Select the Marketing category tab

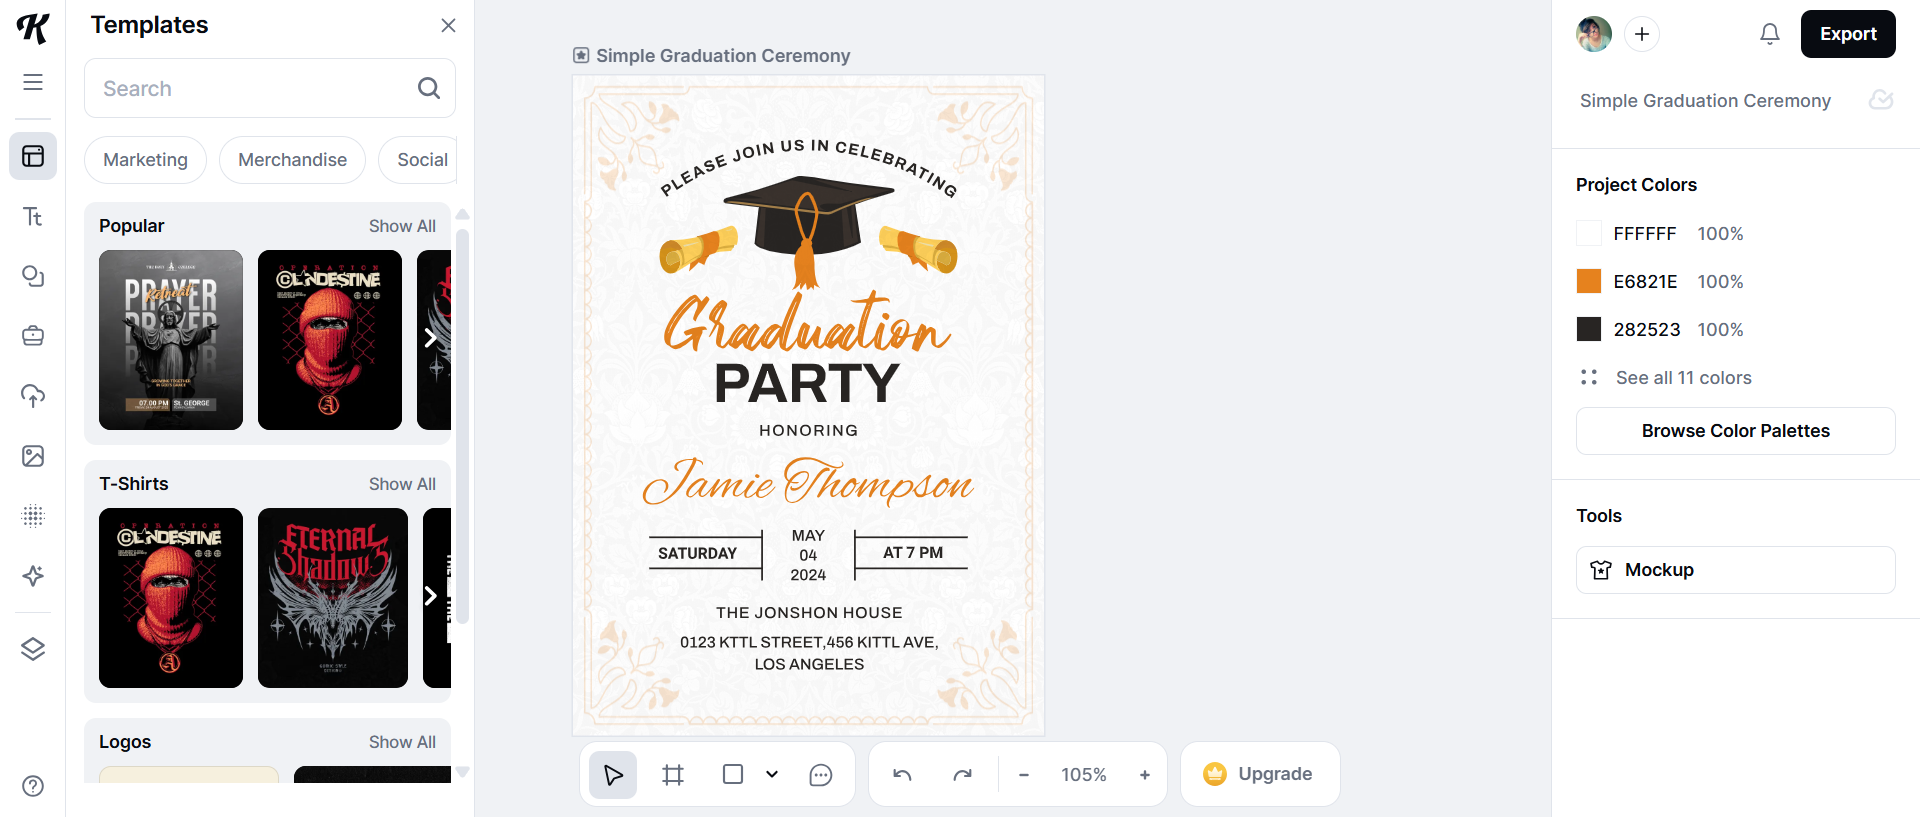145,160
